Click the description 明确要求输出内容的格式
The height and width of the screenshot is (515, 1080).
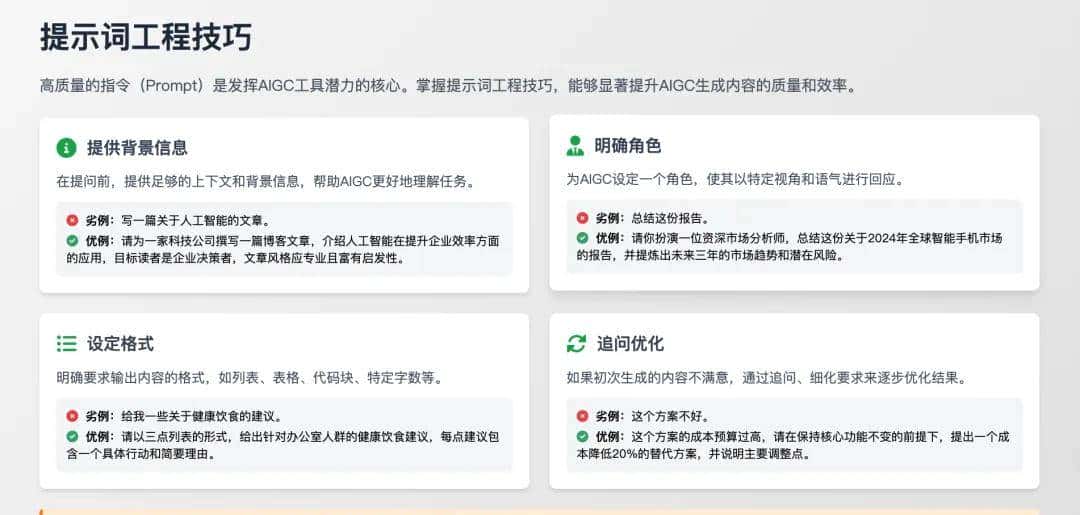[x=249, y=378]
